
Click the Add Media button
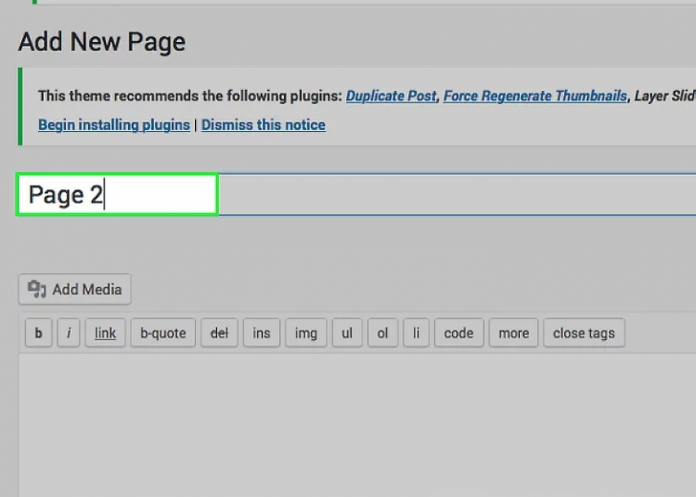pyautogui.click(x=75, y=290)
